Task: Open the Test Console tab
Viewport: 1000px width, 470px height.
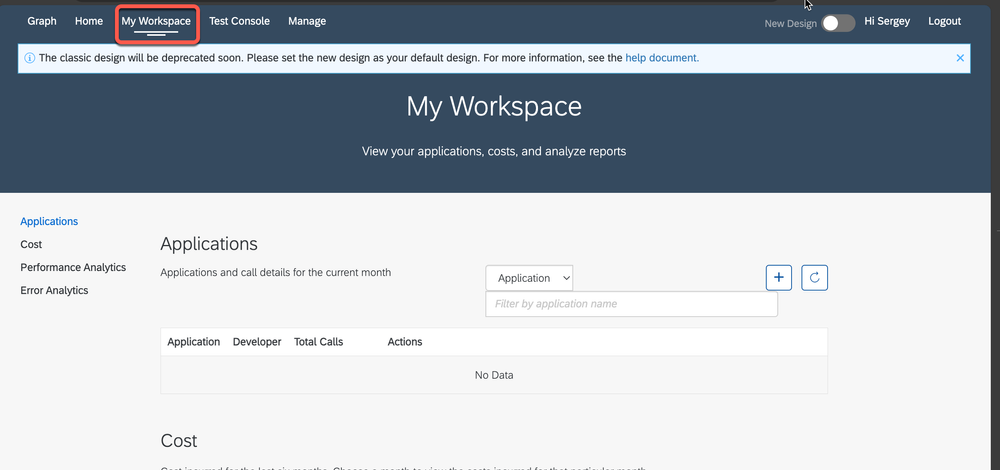Action: tap(239, 21)
